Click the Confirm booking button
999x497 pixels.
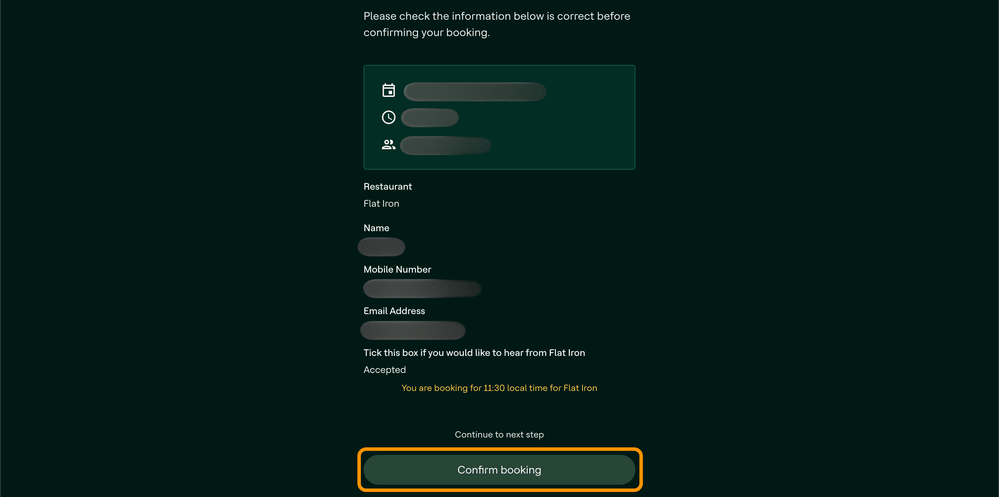coord(499,470)
